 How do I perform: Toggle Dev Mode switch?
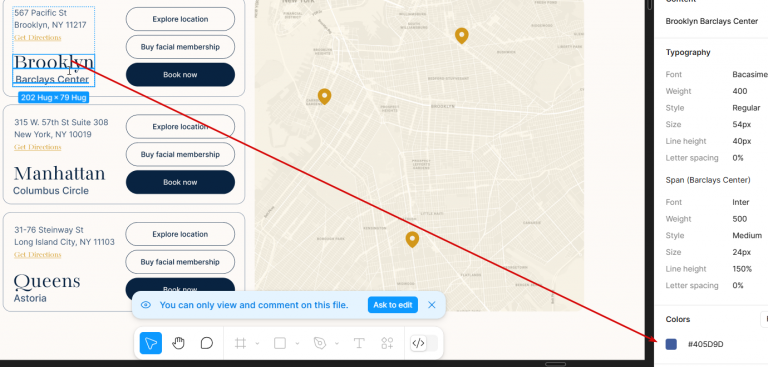(x=424, y=343)
